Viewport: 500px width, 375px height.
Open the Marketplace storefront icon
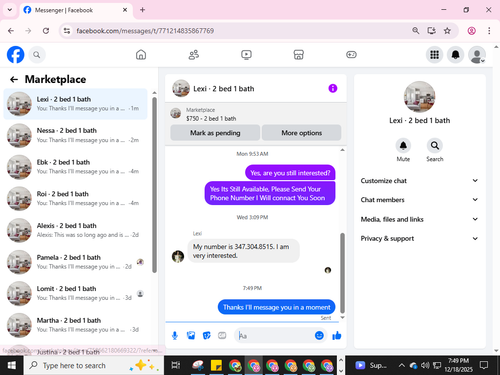pyautogui.click(x=299, y=55)
